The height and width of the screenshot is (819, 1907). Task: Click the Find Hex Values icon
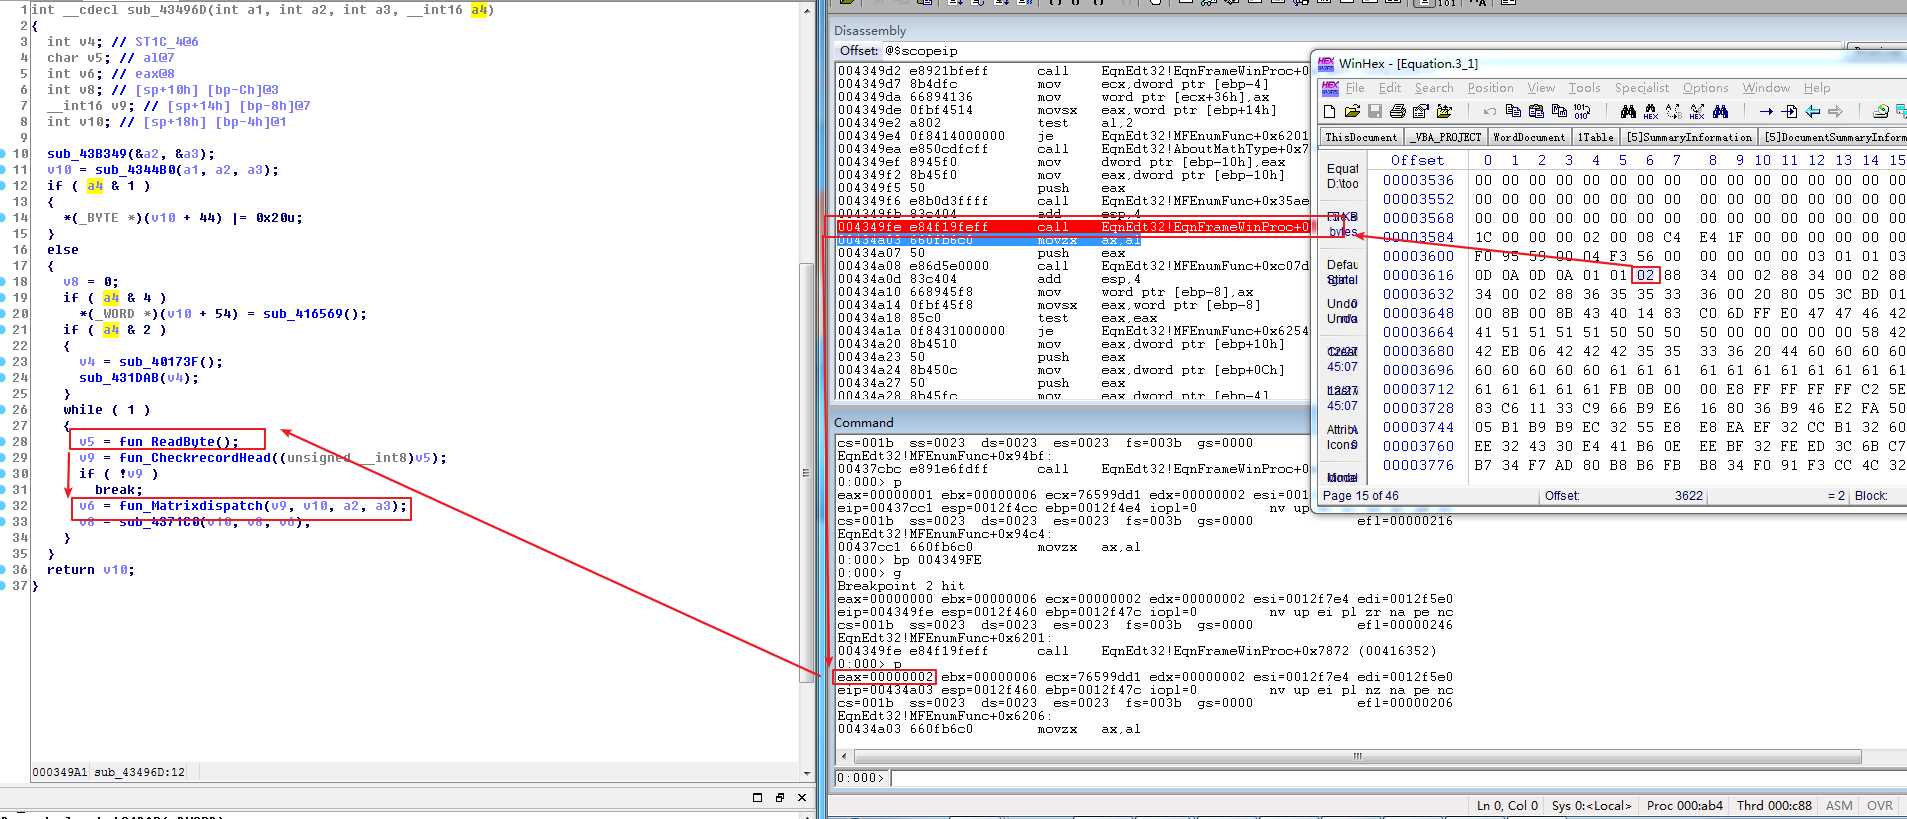tap(1651, 111)
